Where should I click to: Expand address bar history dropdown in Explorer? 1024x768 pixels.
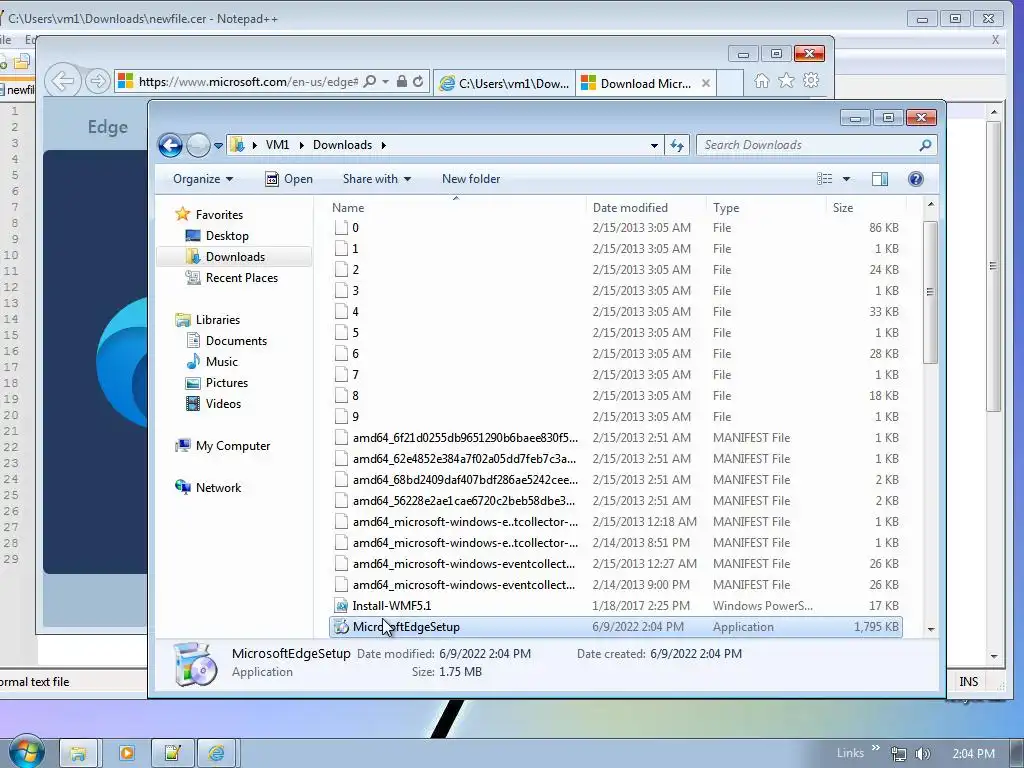click(654, 146)
